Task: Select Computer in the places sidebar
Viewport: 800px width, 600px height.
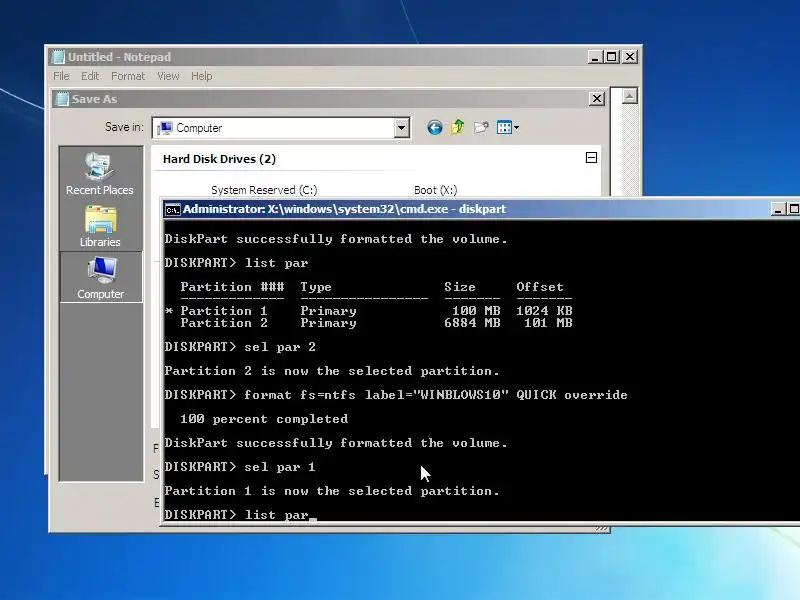Action: point(101,278)
